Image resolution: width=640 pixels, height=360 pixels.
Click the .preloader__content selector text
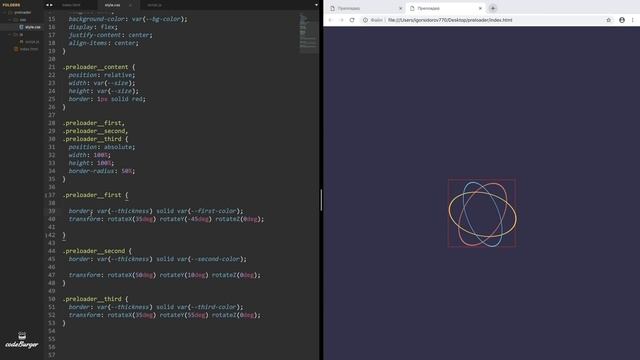click(96, 67)
